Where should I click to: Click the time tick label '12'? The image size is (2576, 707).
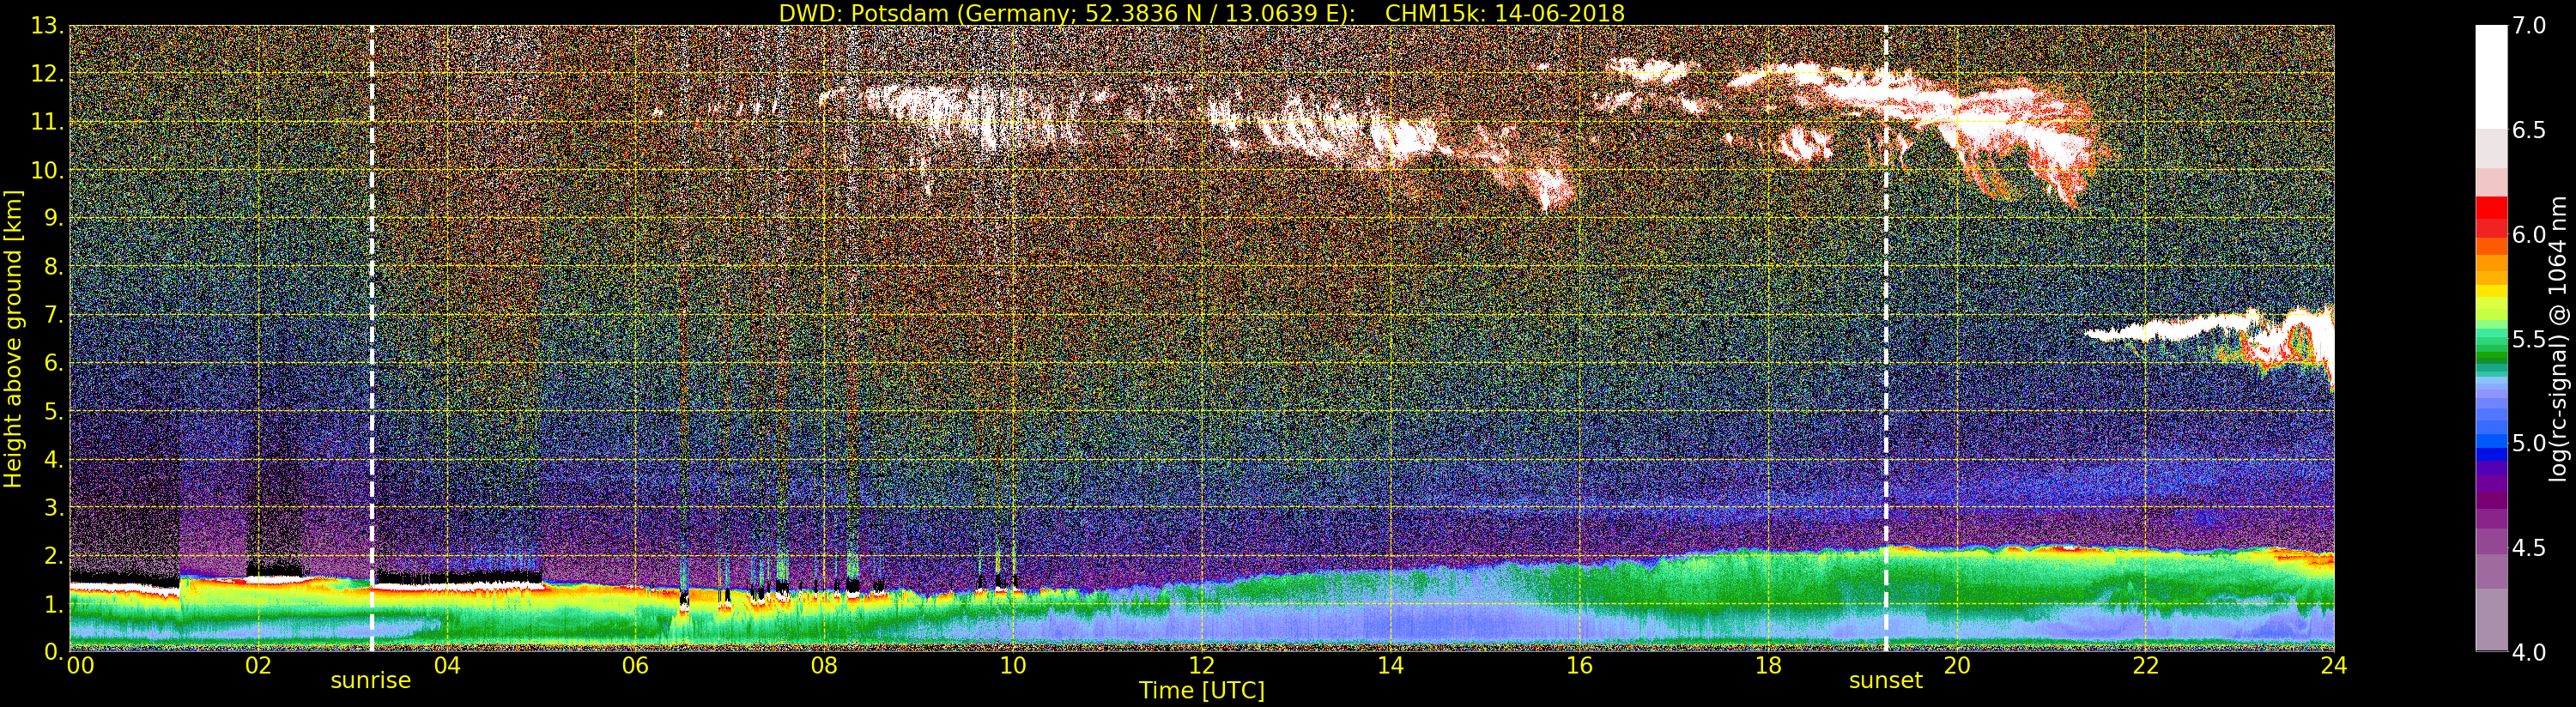tap(1202, 666)
